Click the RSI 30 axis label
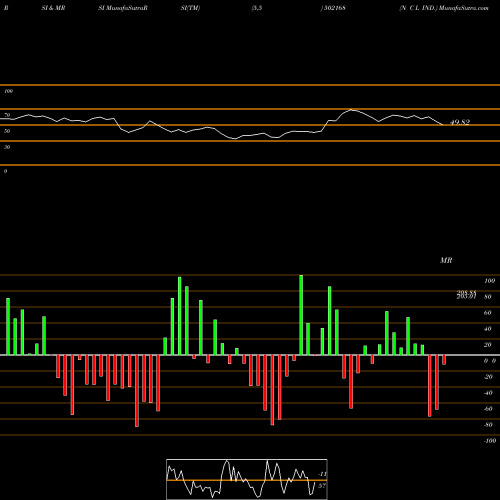This screenshot has height=500, width=500. pyautogui.click(x=7, y=147)
